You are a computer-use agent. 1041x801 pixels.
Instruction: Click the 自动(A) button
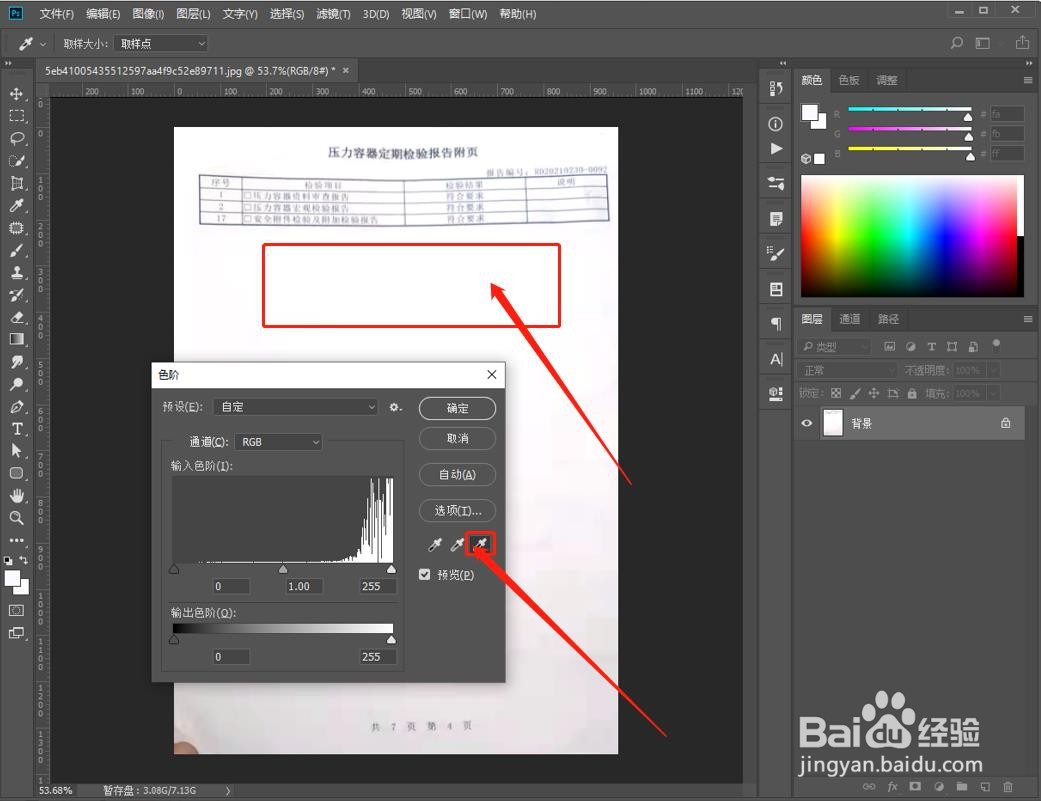[457, 474]
